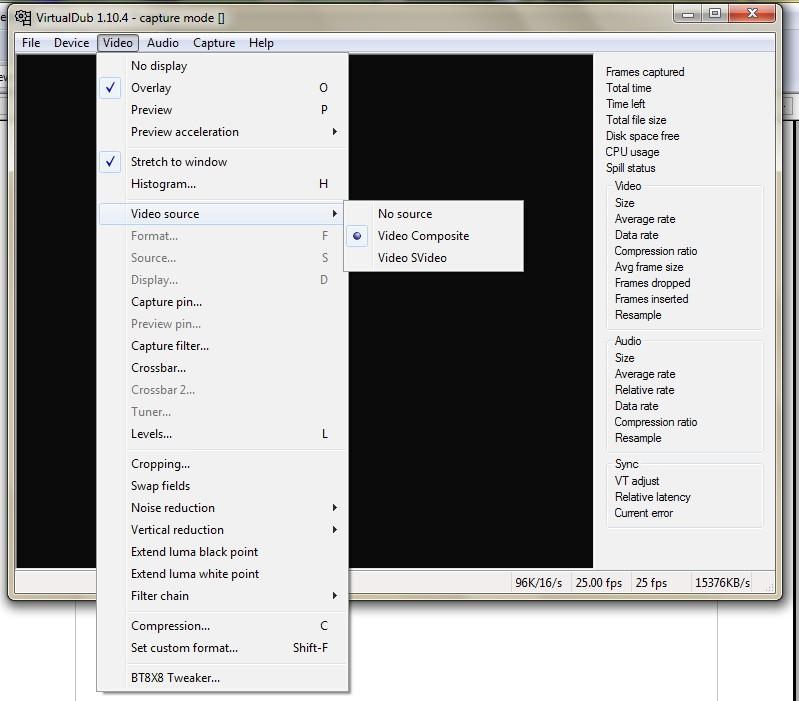Click the Disk space free label
Screen dimensions: 799x701
pos(642,136)
